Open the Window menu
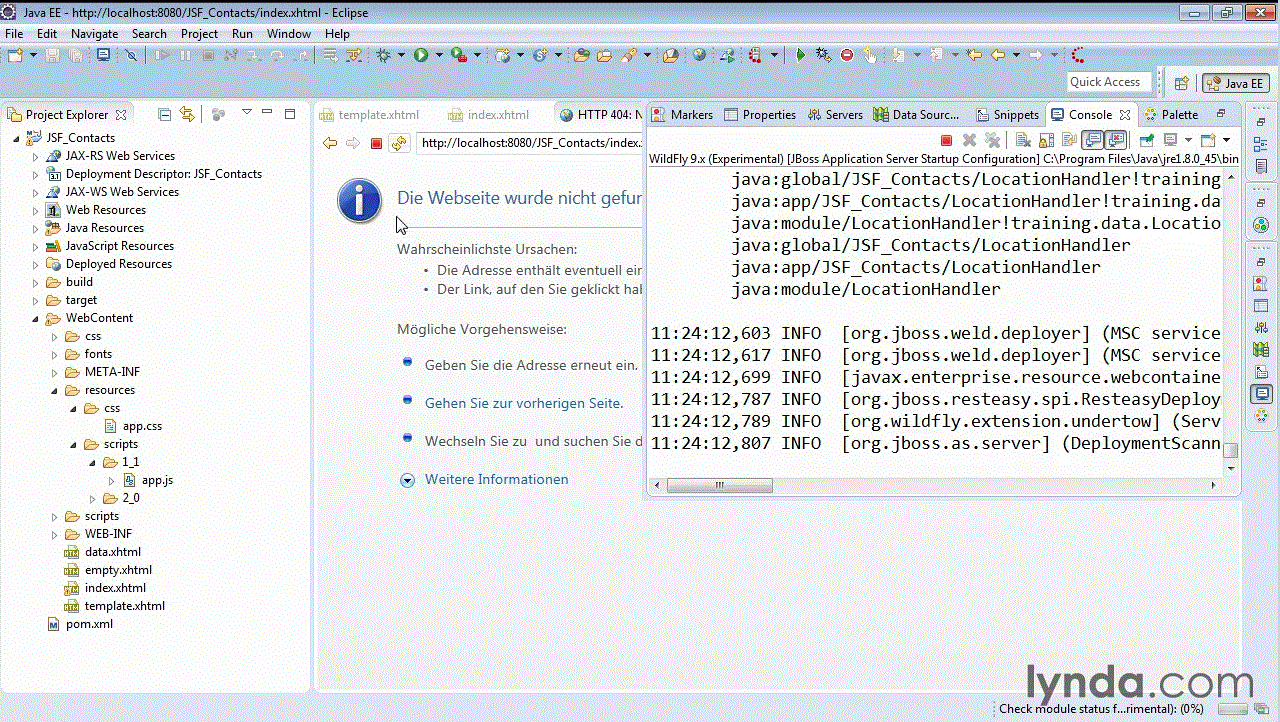Screen dimensions: 1280x722 pyautogui.click(x=288, y=33)
